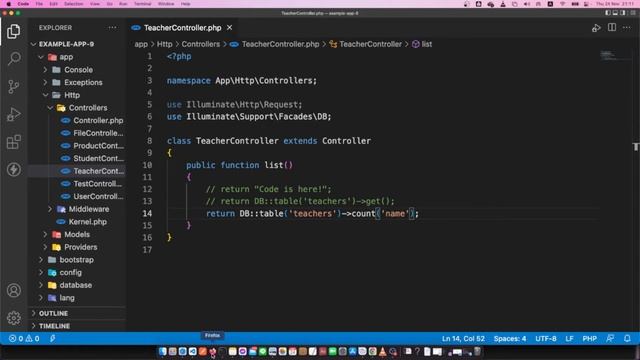Open the Terminal menu in menu bar
640x360 pixels.
click(x=142, y=4)
